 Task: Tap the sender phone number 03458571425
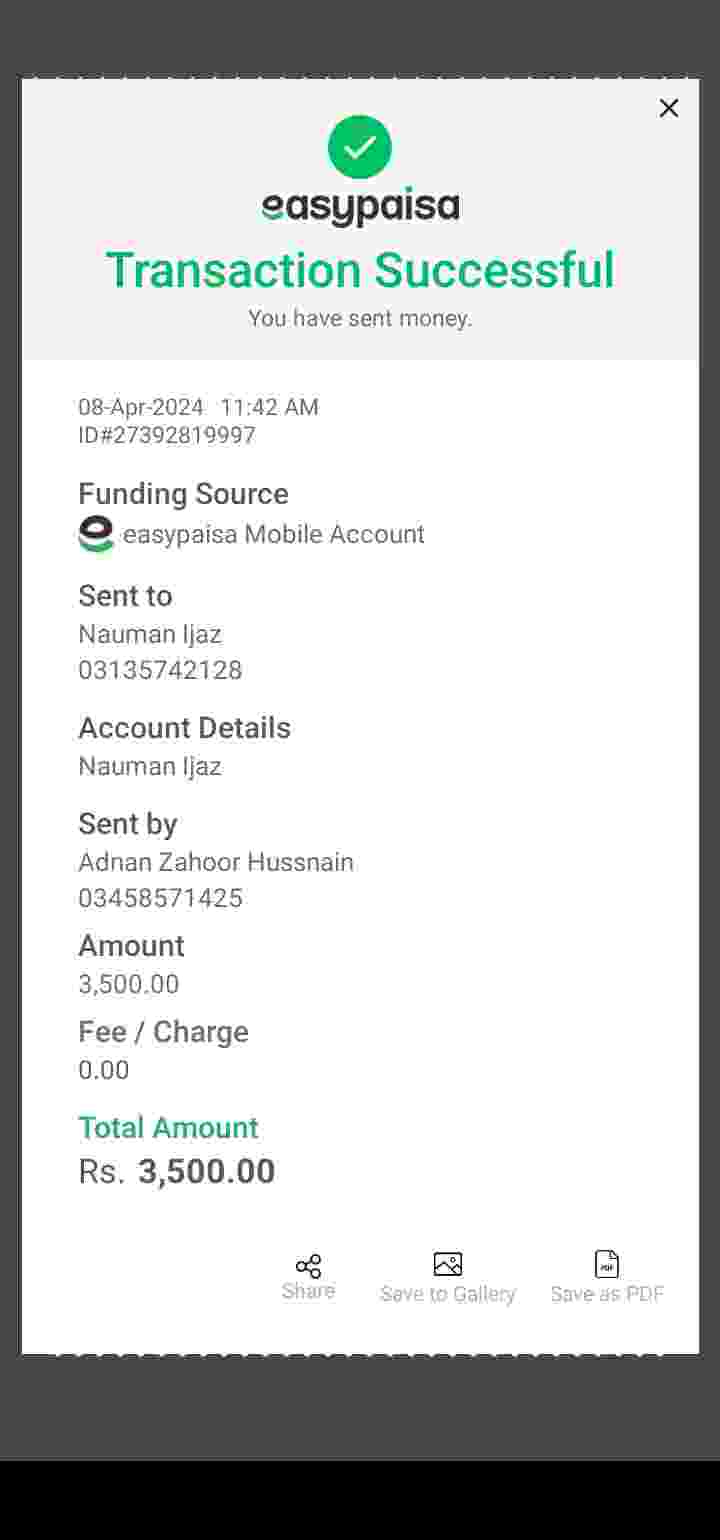point(160,898)
